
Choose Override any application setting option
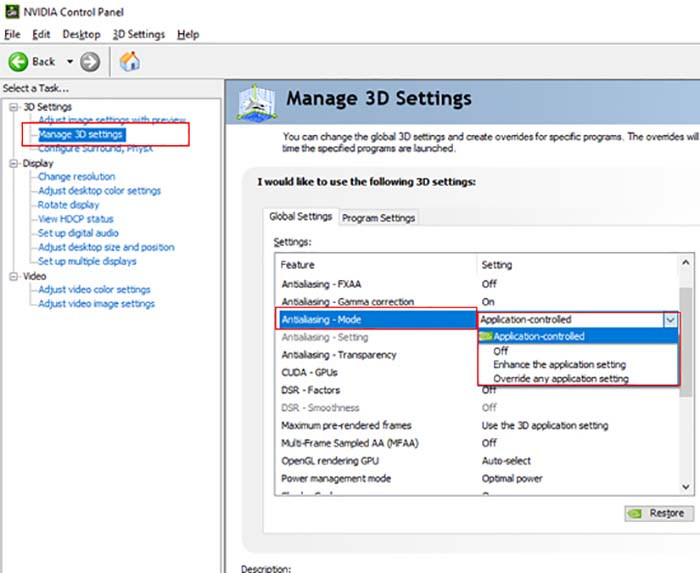click(578, 379)
